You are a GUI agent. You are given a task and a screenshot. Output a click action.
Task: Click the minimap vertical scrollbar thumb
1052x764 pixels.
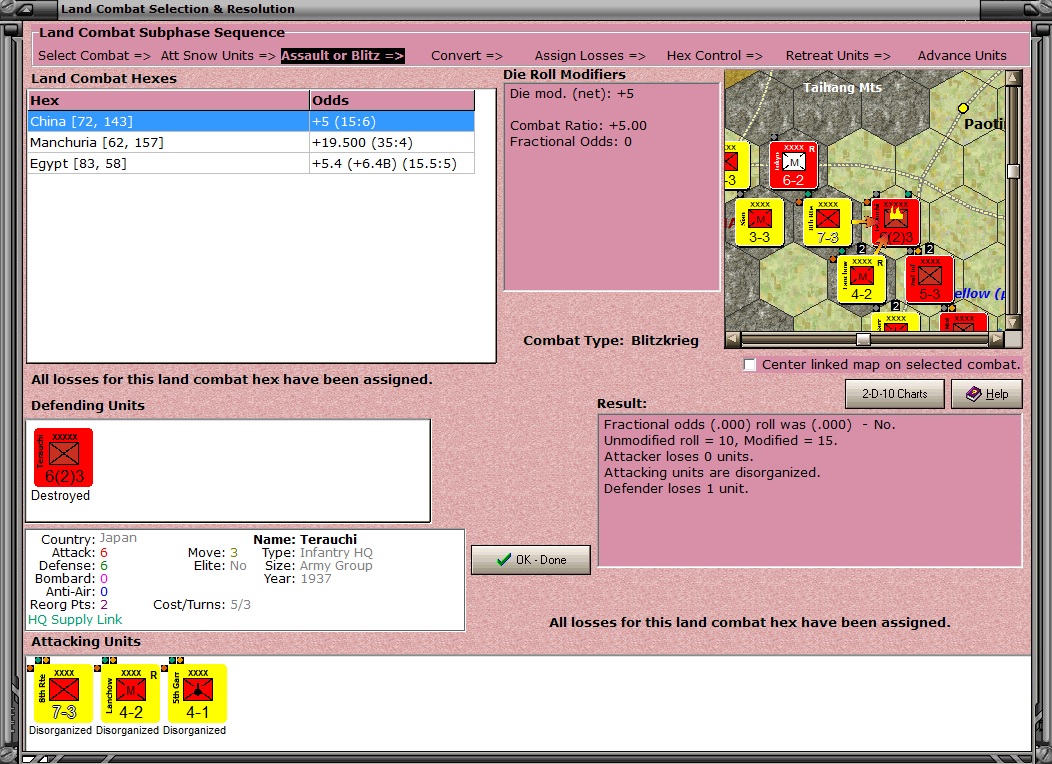click(1014, 171)
